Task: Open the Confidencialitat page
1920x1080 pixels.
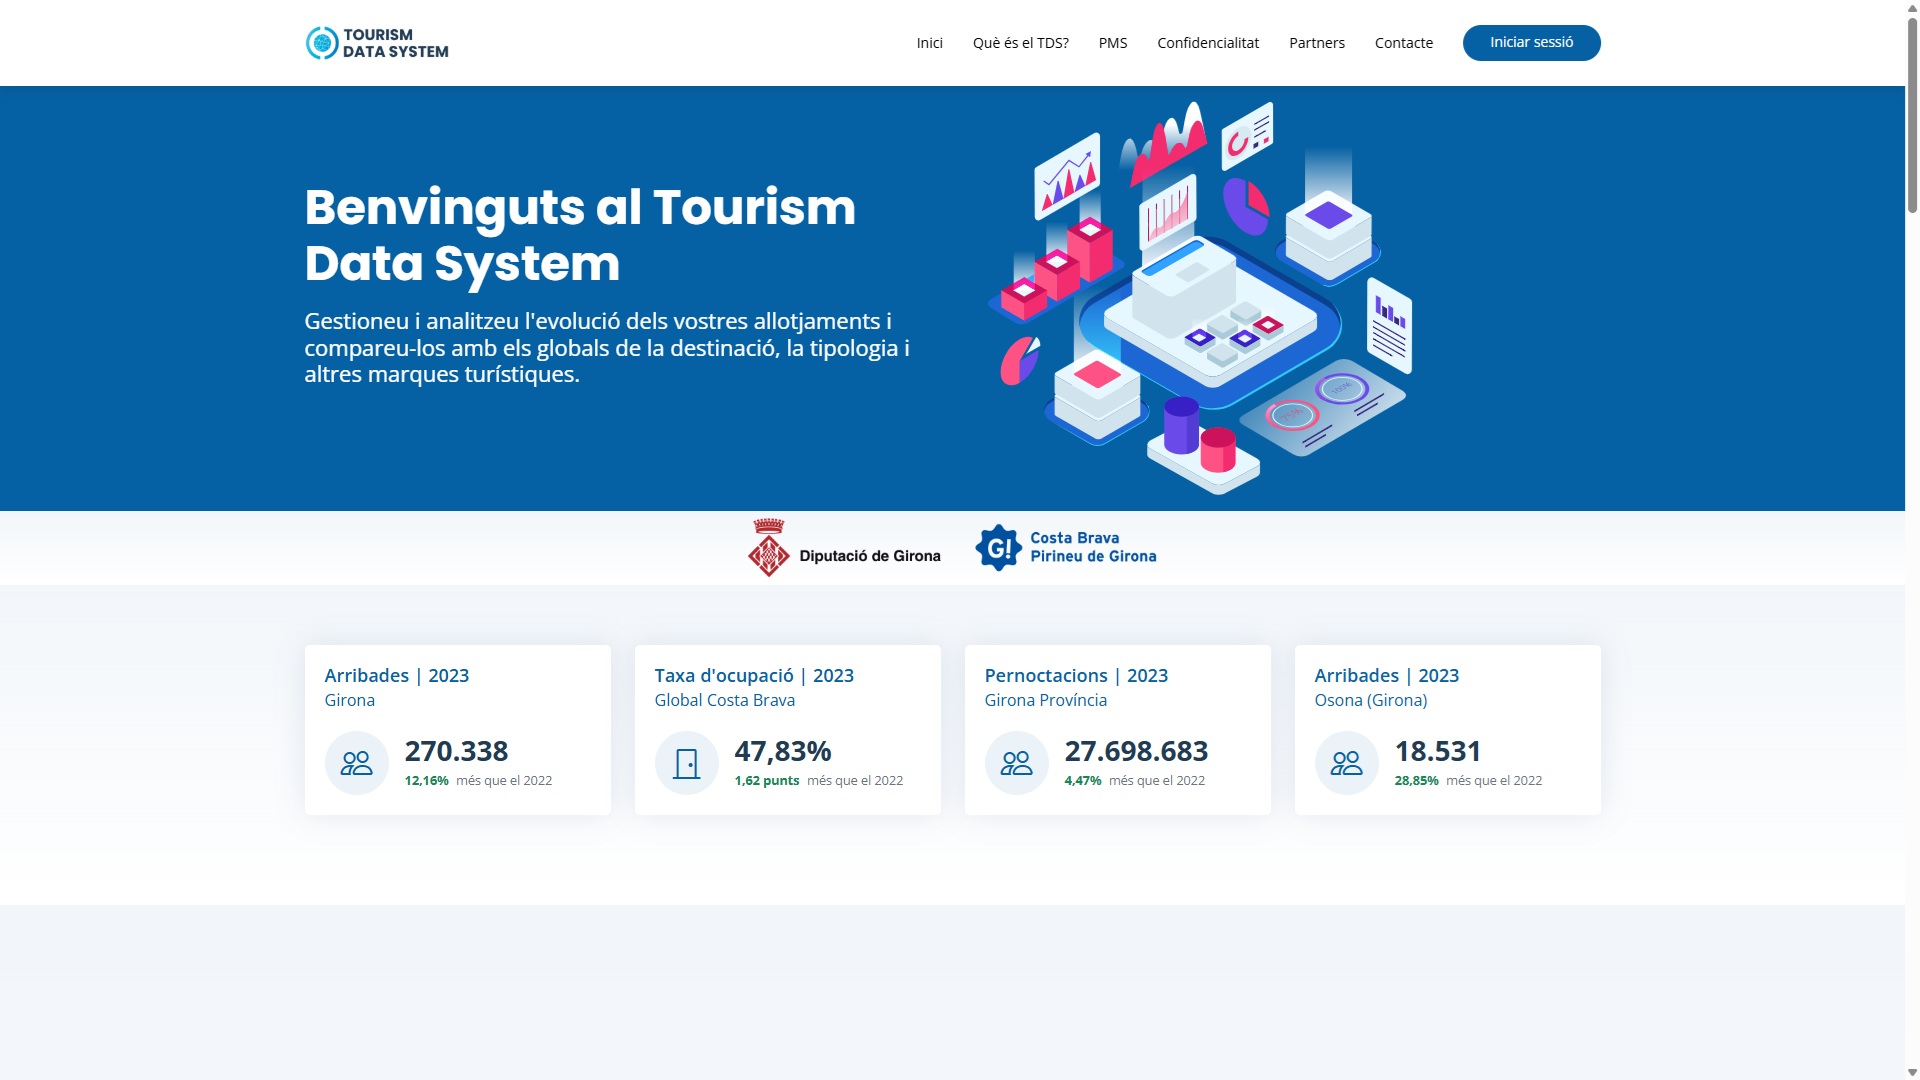Action: click(x=1207, y=43)
